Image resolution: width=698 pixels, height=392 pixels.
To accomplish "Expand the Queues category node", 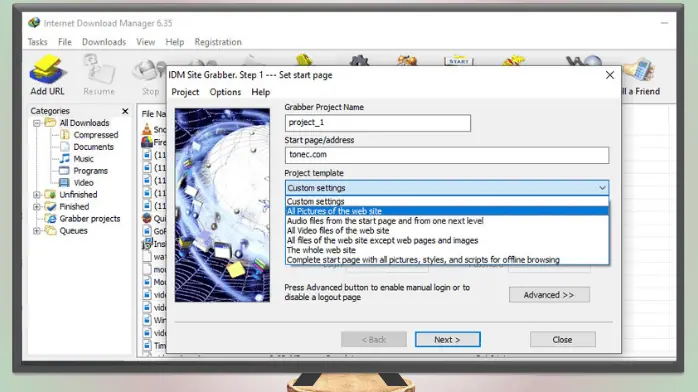I will [37, 230].
